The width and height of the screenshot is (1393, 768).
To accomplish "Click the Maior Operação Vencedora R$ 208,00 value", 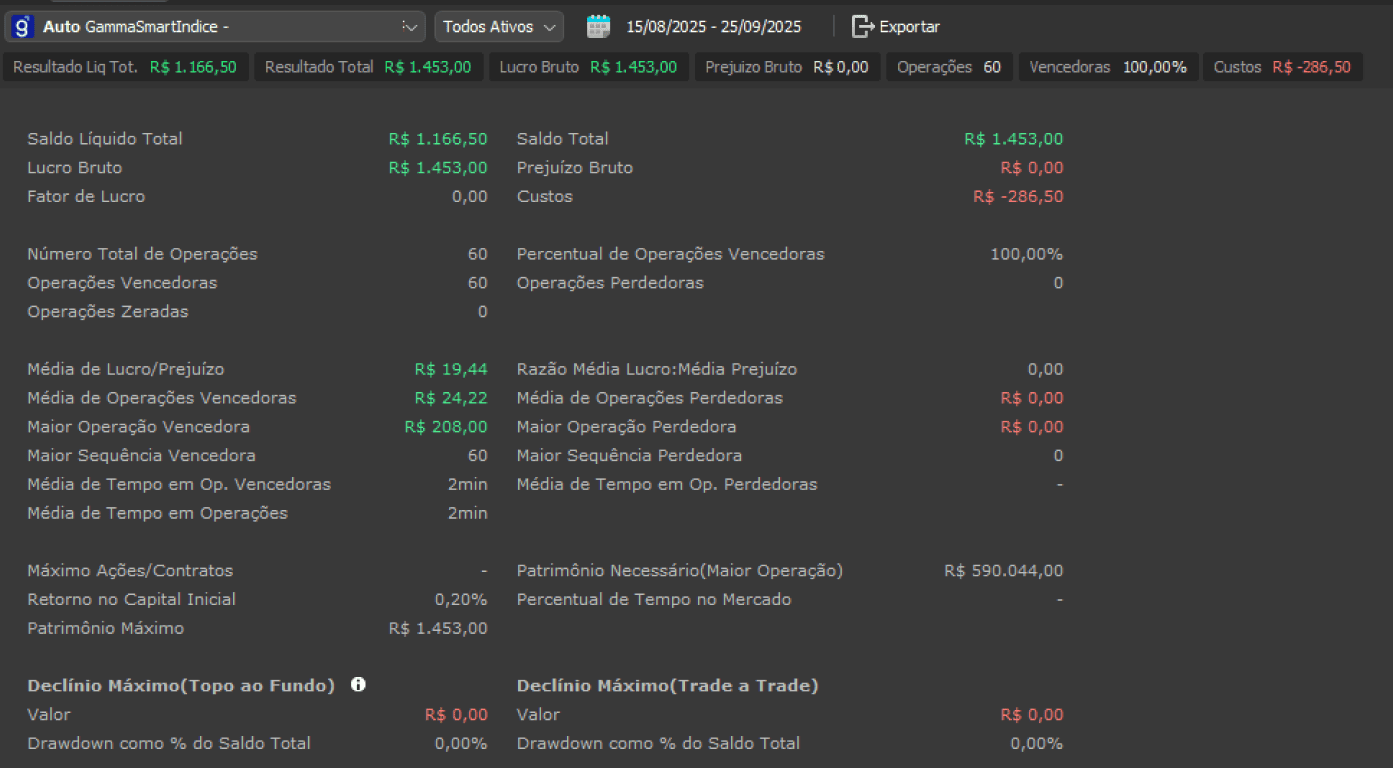I will (x=446, y=427).
